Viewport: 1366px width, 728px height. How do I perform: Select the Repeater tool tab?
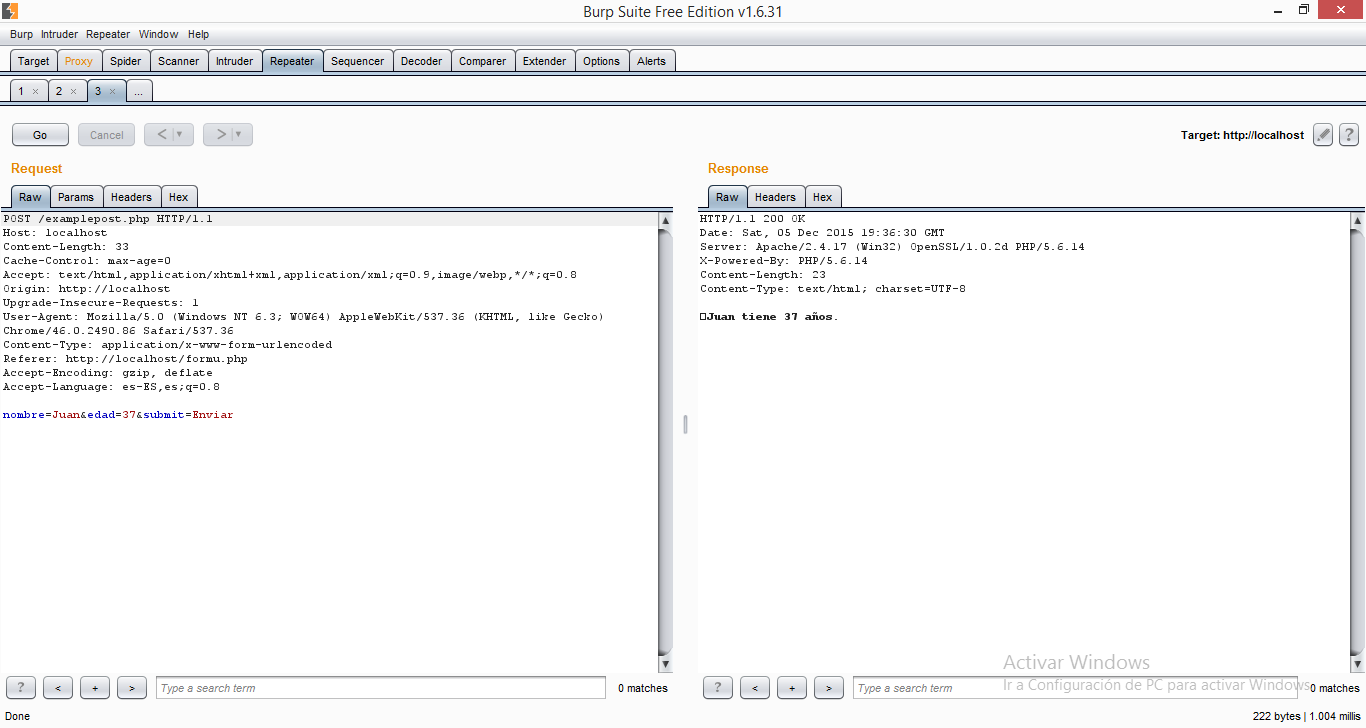point(292,61)
